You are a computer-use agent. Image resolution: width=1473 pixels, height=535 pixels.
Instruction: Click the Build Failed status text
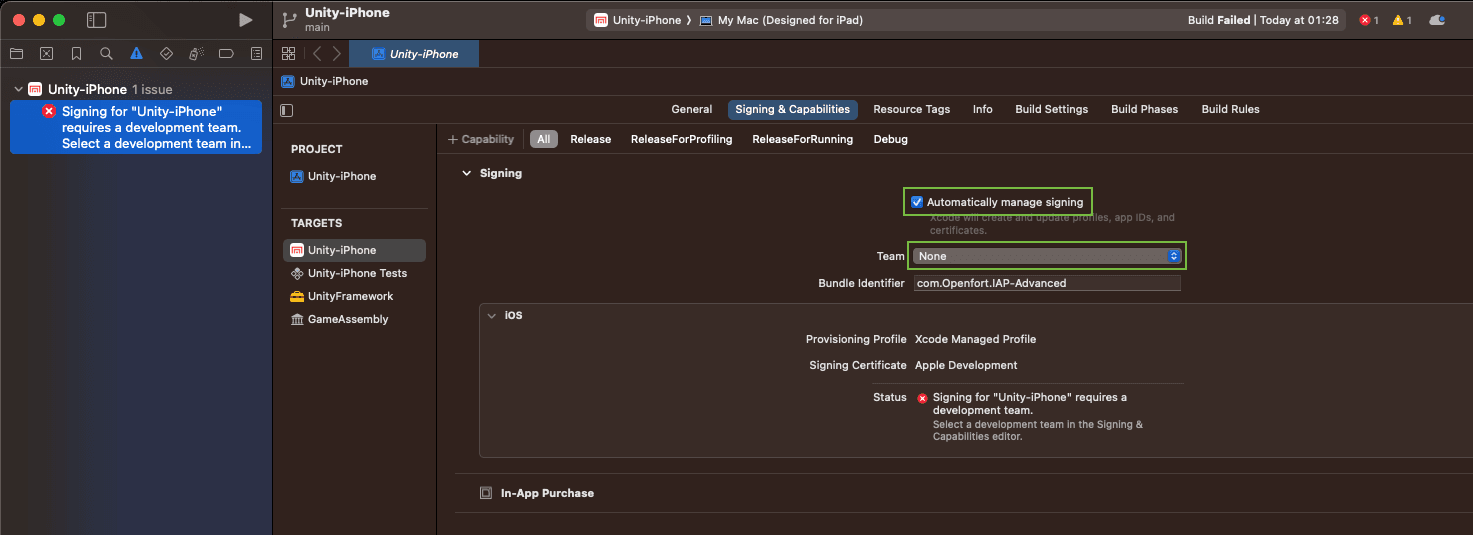coord(1219,20)
